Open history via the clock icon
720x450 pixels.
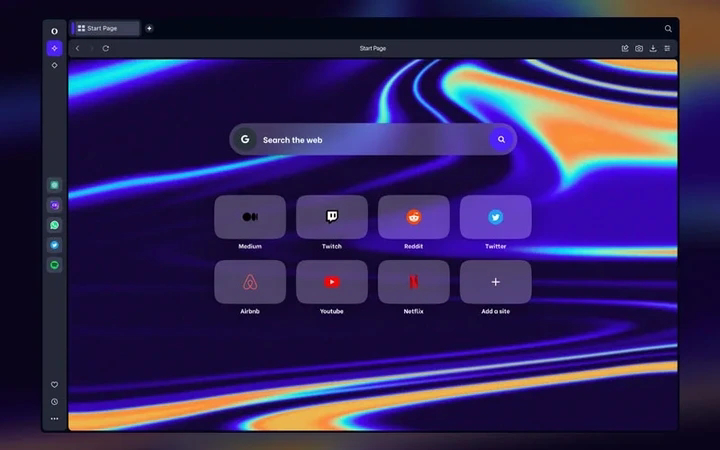point(54,402)
